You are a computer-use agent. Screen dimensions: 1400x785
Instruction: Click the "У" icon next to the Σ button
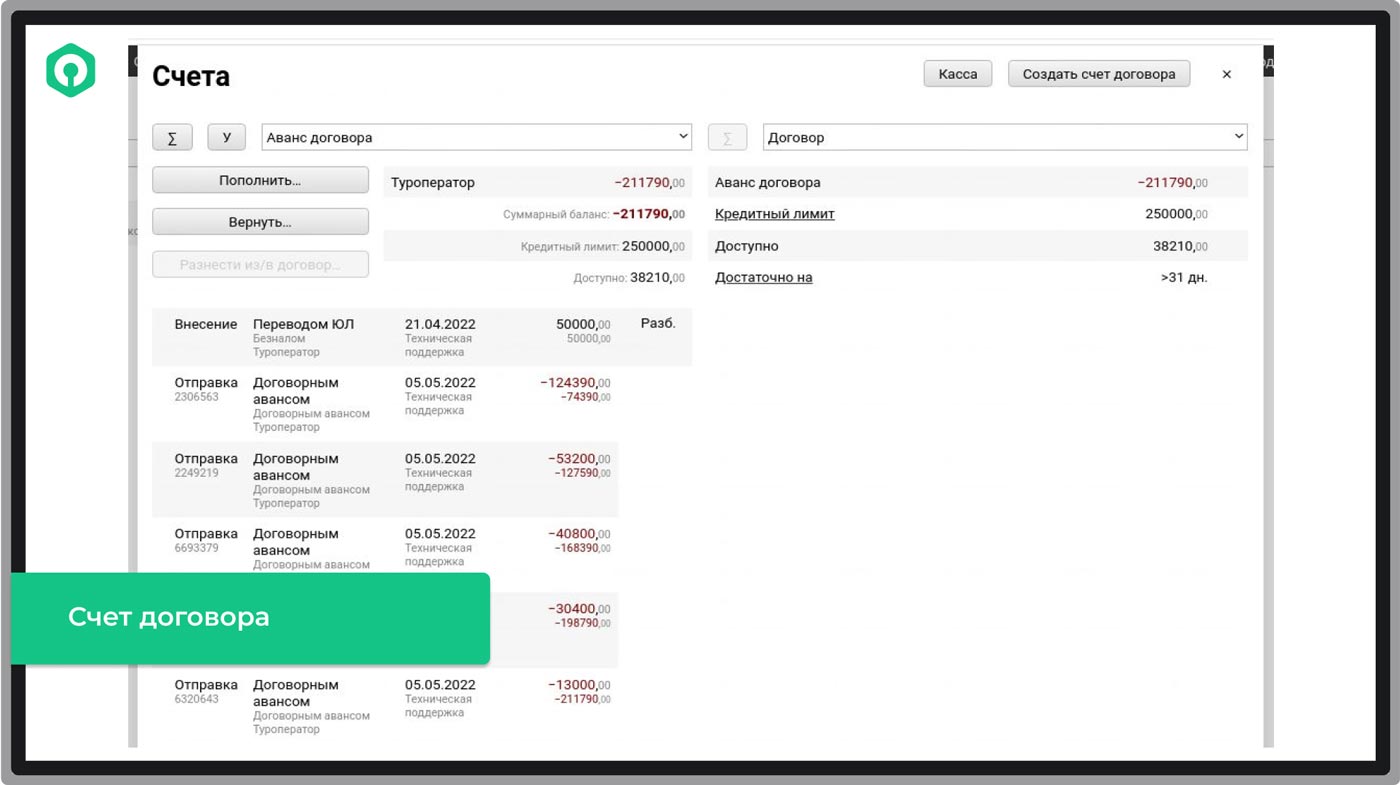(x=226, y=137)
